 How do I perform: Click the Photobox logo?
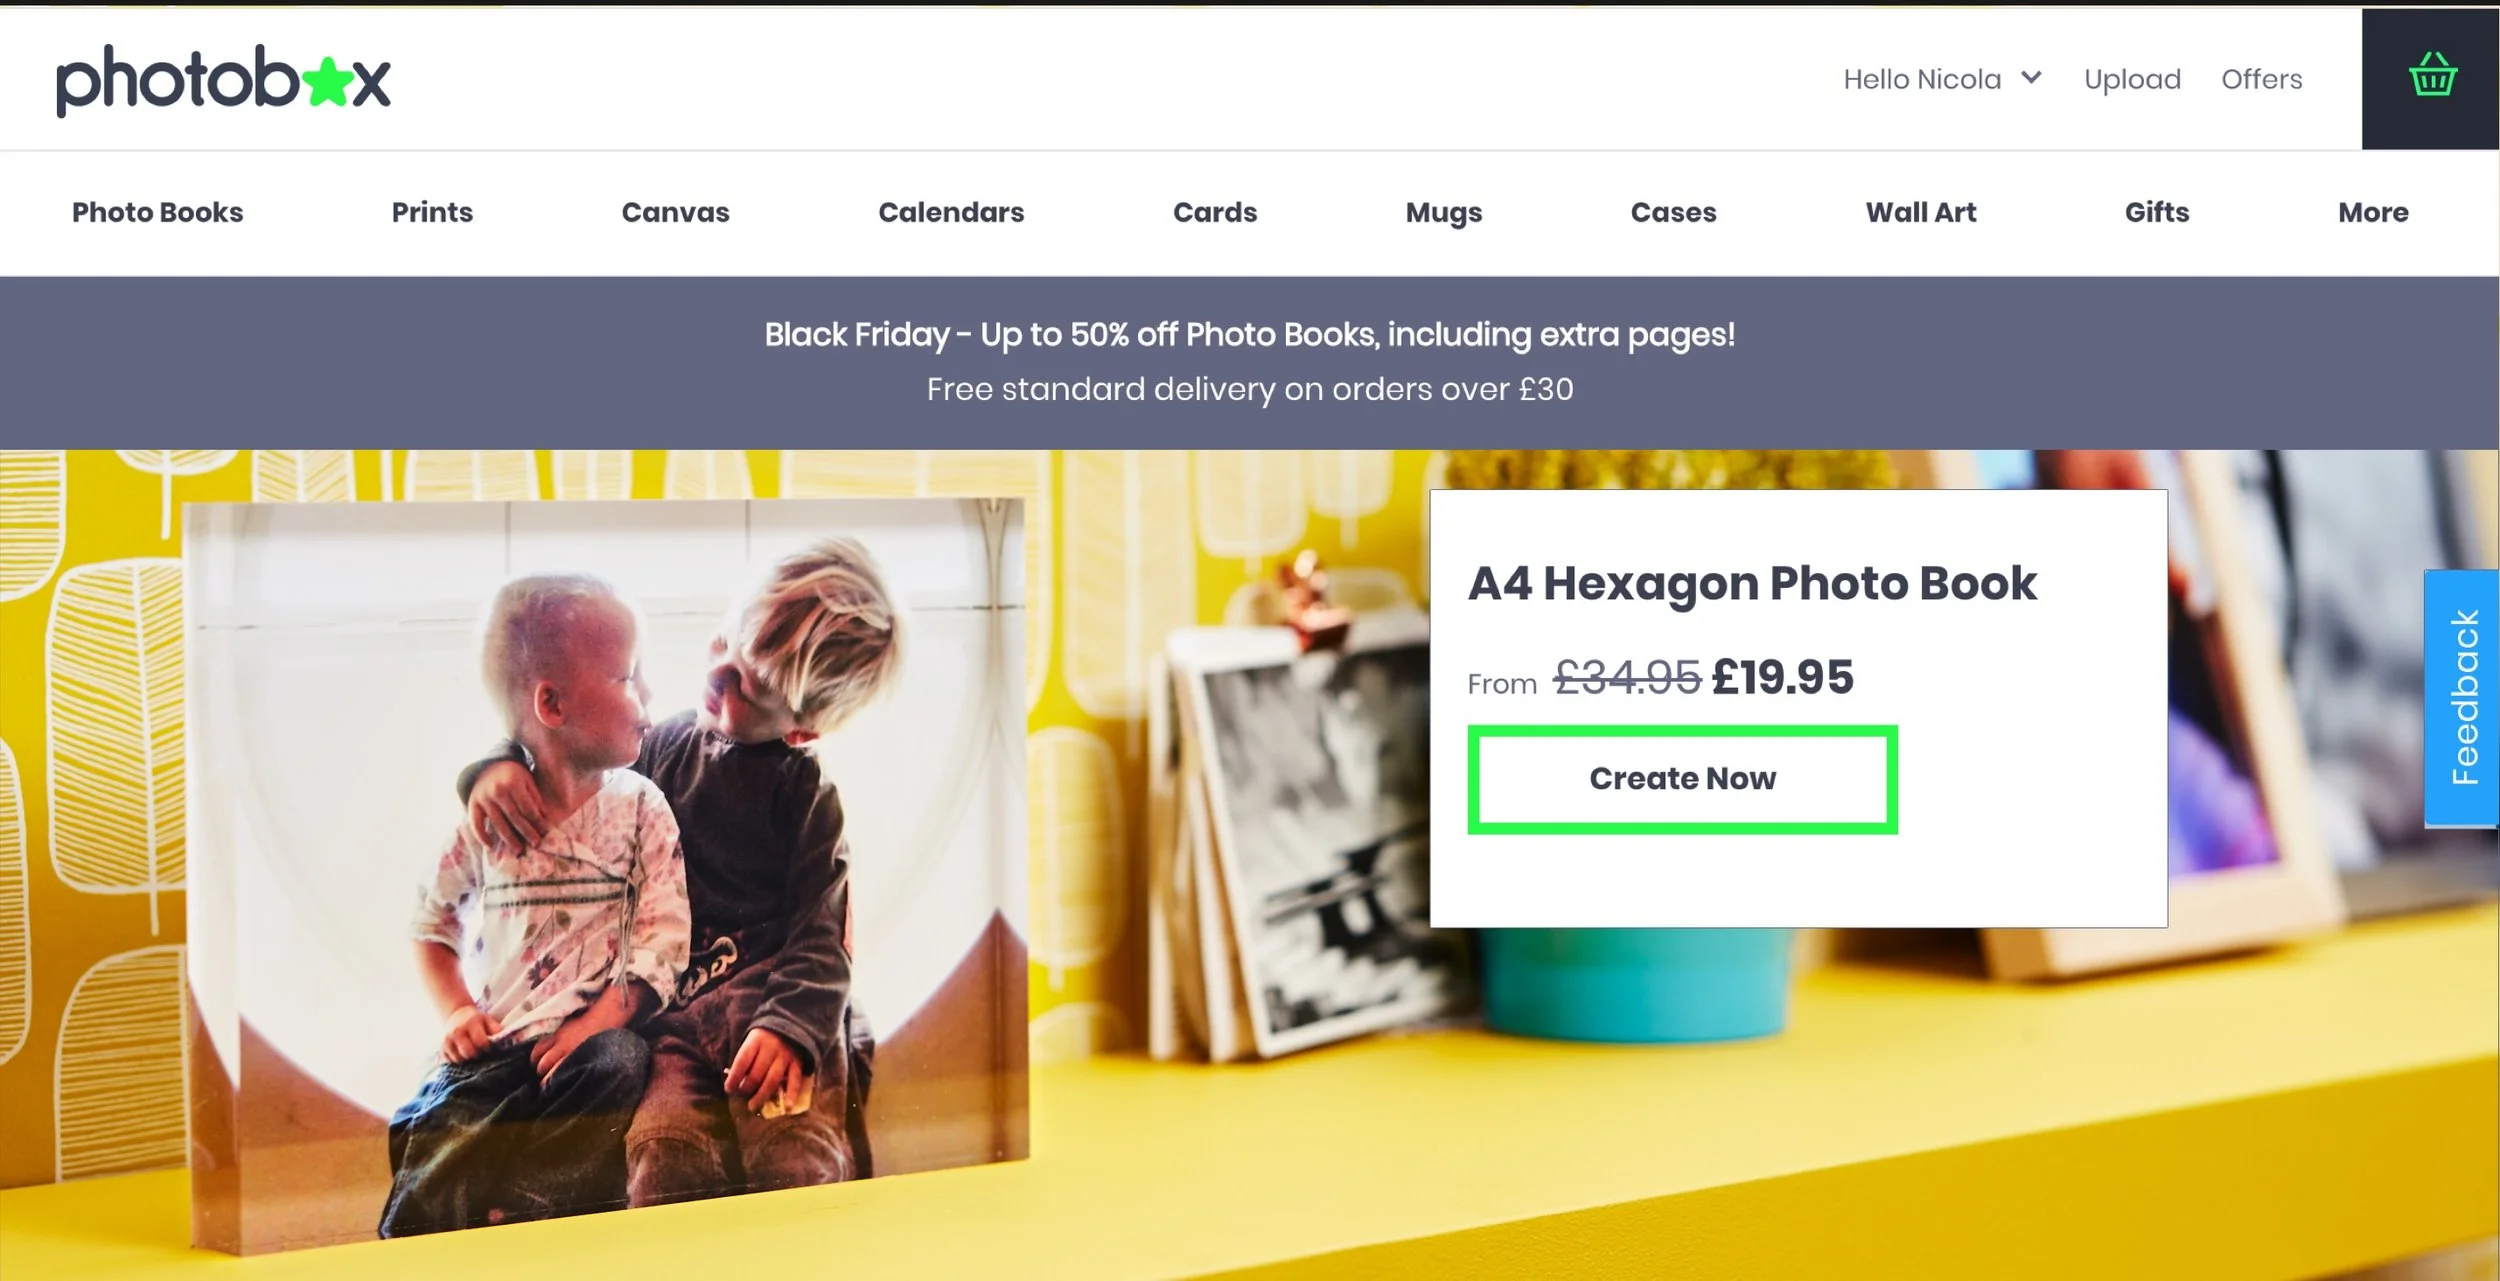click(223, 80)
